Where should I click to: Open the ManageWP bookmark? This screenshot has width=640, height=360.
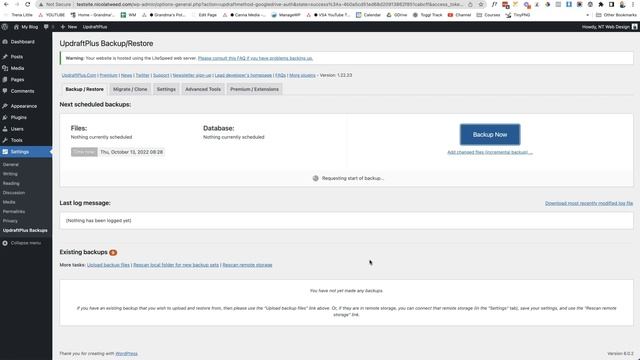(286, 15)
